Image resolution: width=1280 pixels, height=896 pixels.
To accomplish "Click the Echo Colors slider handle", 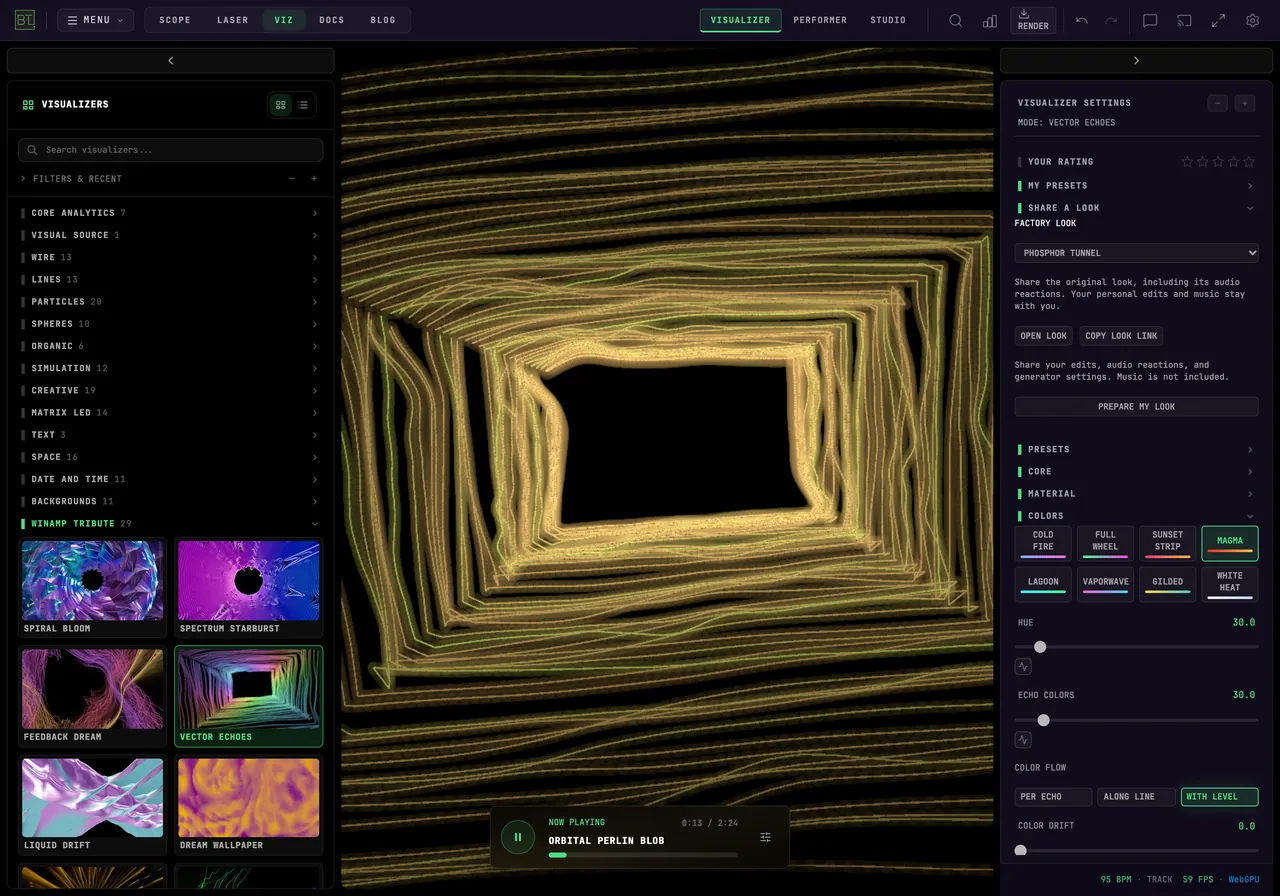I will 1044,721.
